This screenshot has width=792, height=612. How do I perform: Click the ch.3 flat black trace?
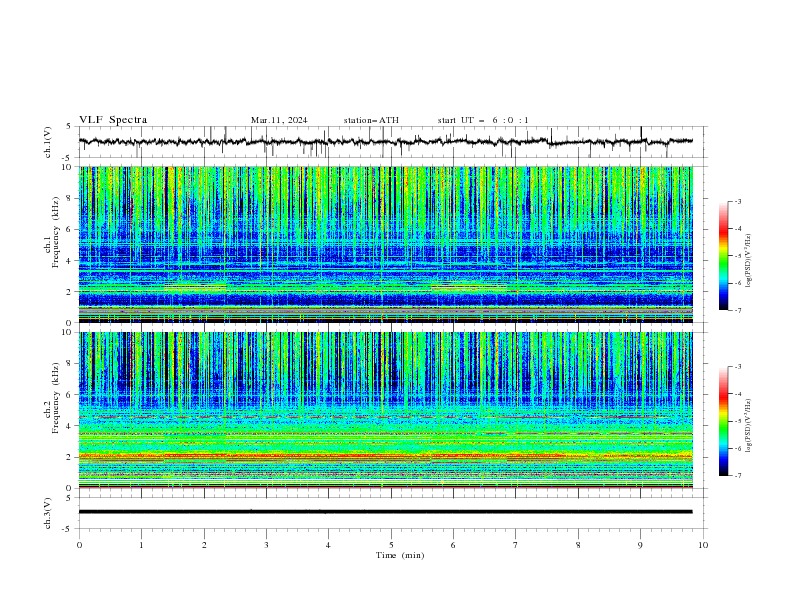[x=385, y=512]
